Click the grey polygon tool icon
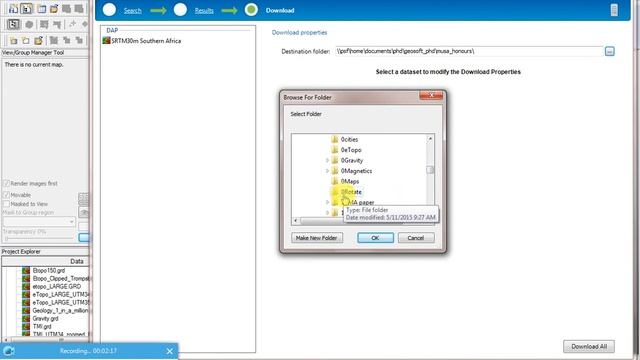640x360 pixels. tap(29, 24)
